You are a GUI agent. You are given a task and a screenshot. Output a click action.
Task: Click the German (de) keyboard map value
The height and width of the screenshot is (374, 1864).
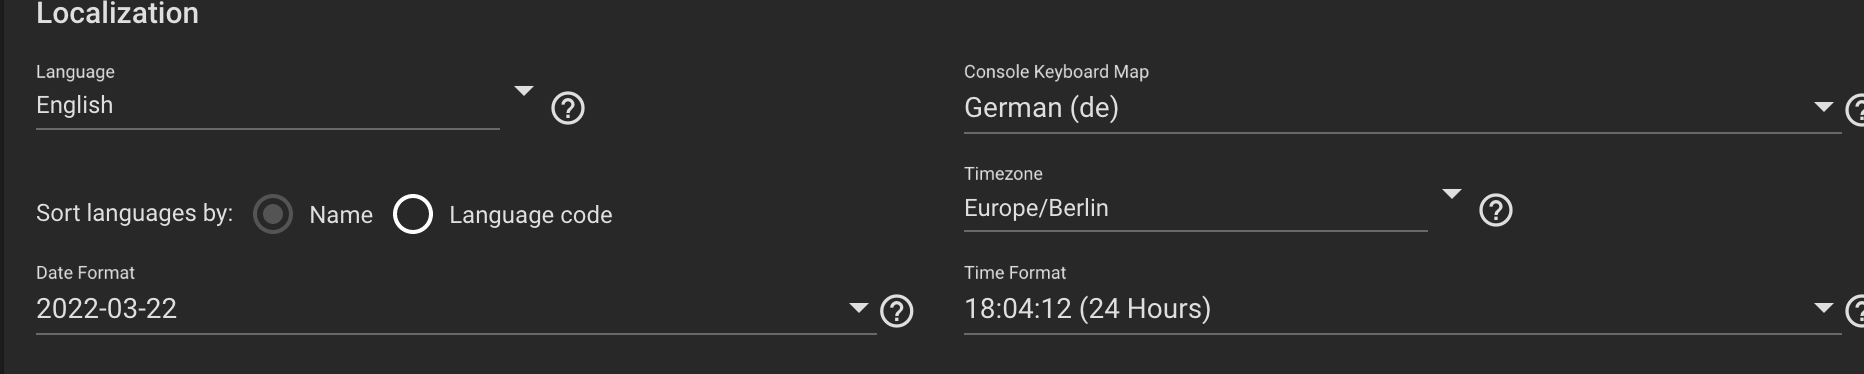point(1041,107)
